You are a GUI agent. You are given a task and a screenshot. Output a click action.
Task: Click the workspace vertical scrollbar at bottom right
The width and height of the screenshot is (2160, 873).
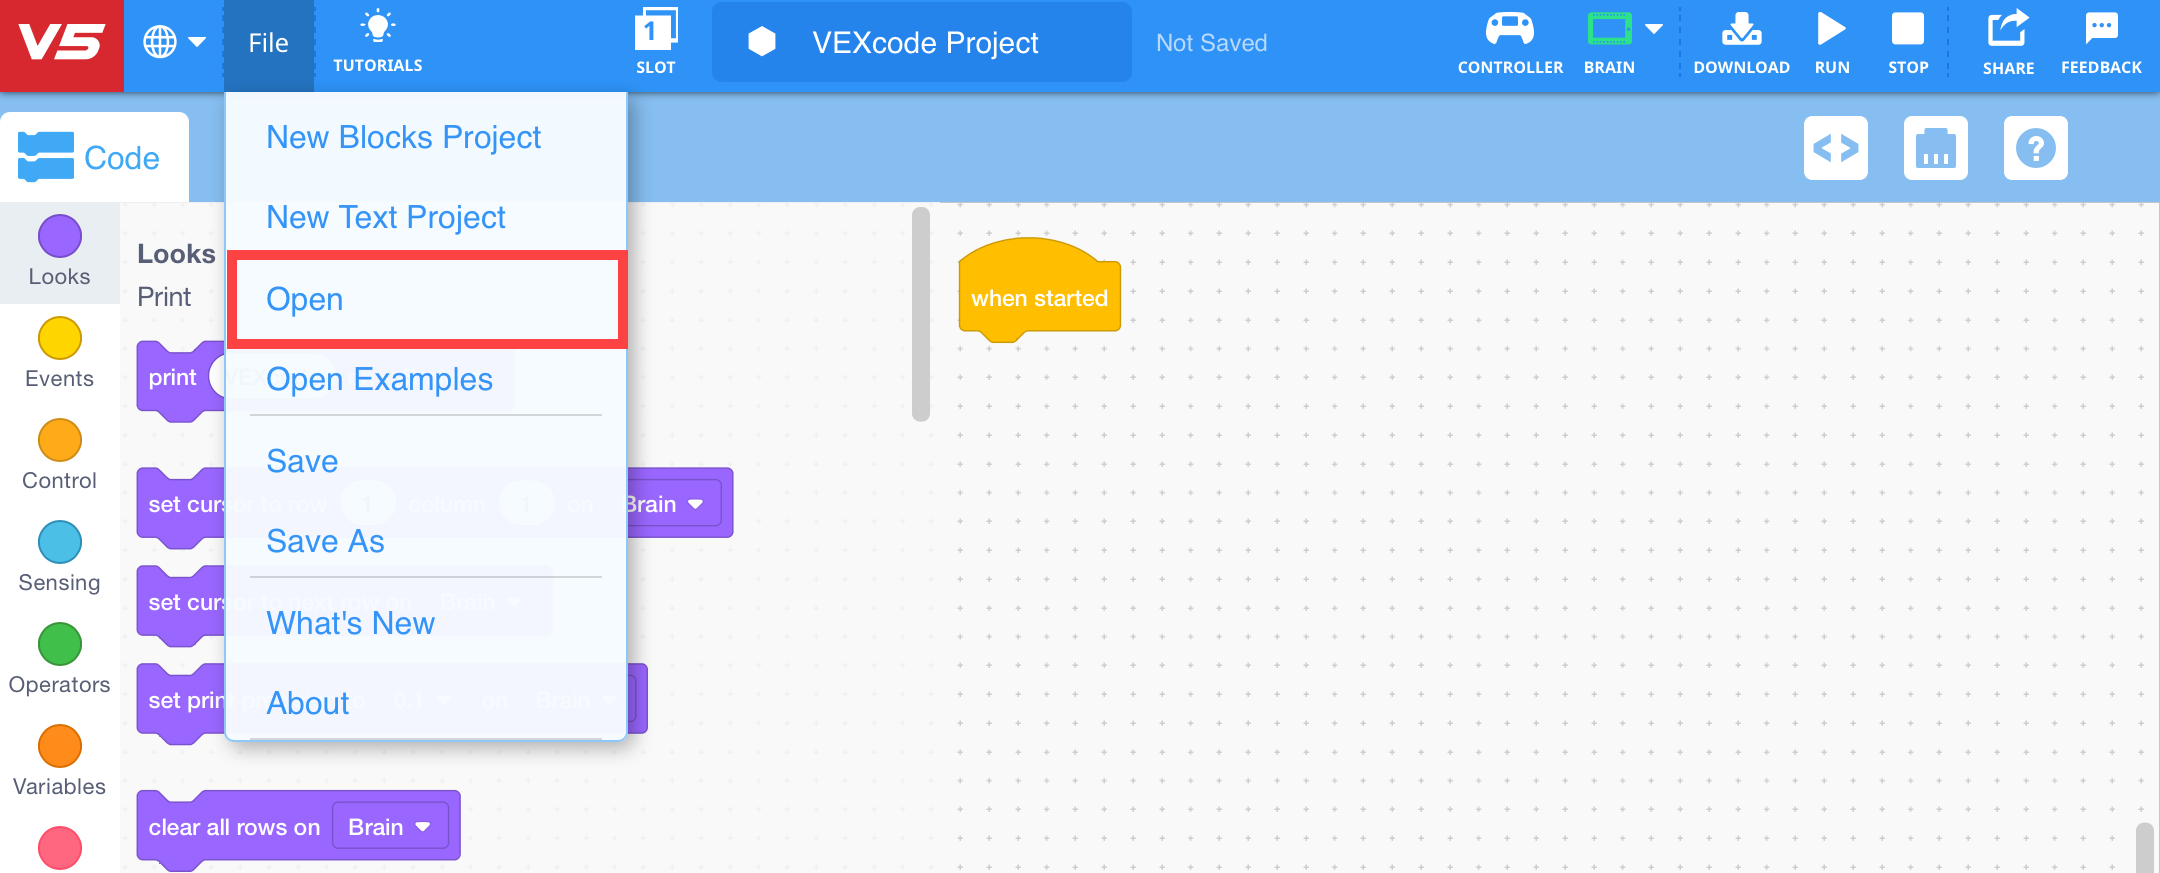(x=2144, y=847)
